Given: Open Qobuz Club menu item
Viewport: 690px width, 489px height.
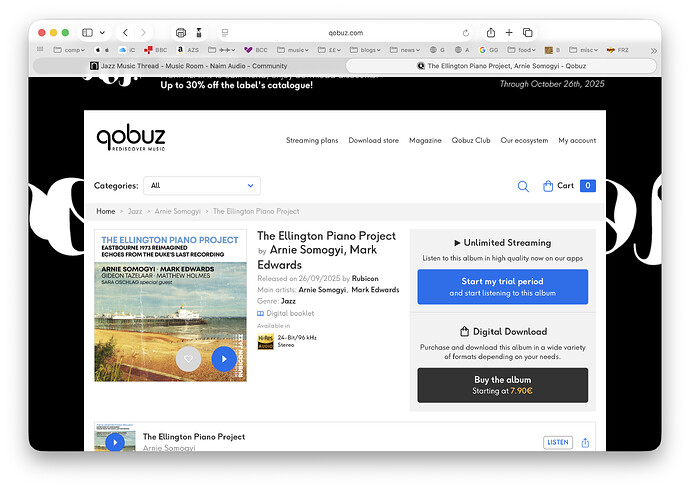Looking at the screenshot, I should click(x=471, y=140).
